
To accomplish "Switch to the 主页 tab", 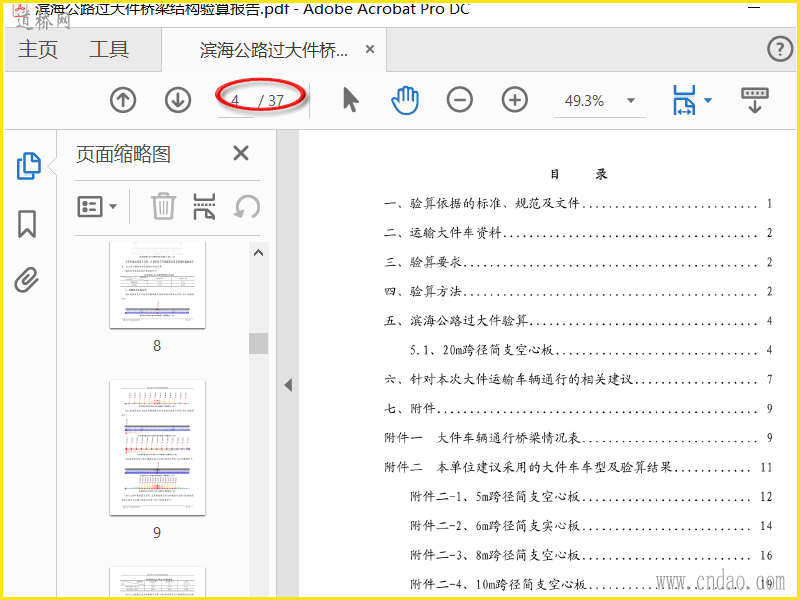I will [38, 49].
